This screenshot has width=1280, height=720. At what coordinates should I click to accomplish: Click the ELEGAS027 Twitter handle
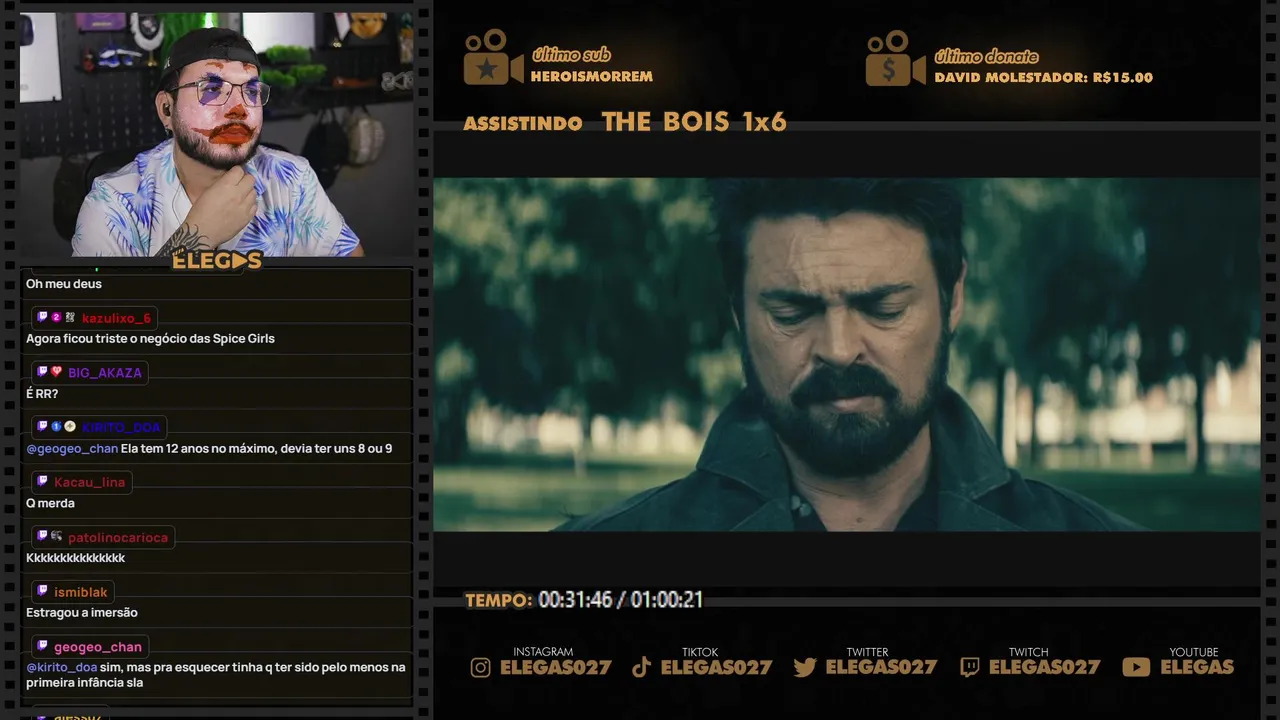pyautogui.click(x=881, y=667)
